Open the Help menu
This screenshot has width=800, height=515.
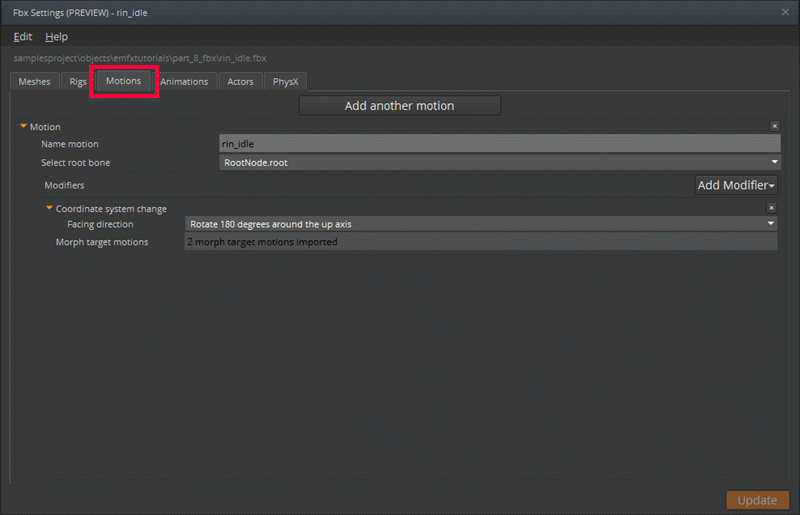click(57, 36)
